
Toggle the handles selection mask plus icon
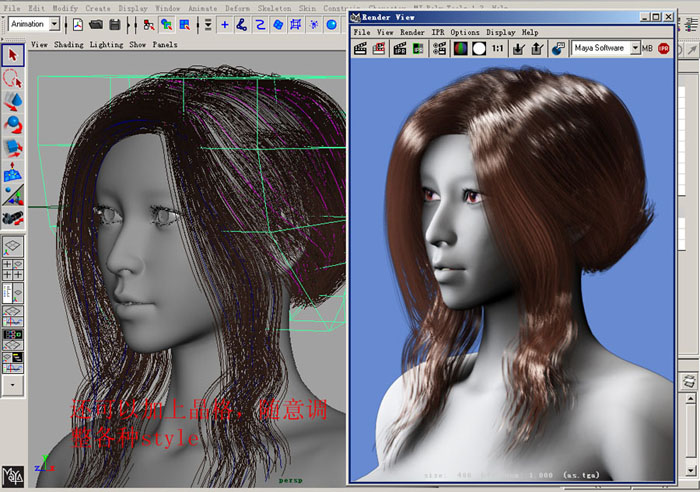click(x=225, y=25)
